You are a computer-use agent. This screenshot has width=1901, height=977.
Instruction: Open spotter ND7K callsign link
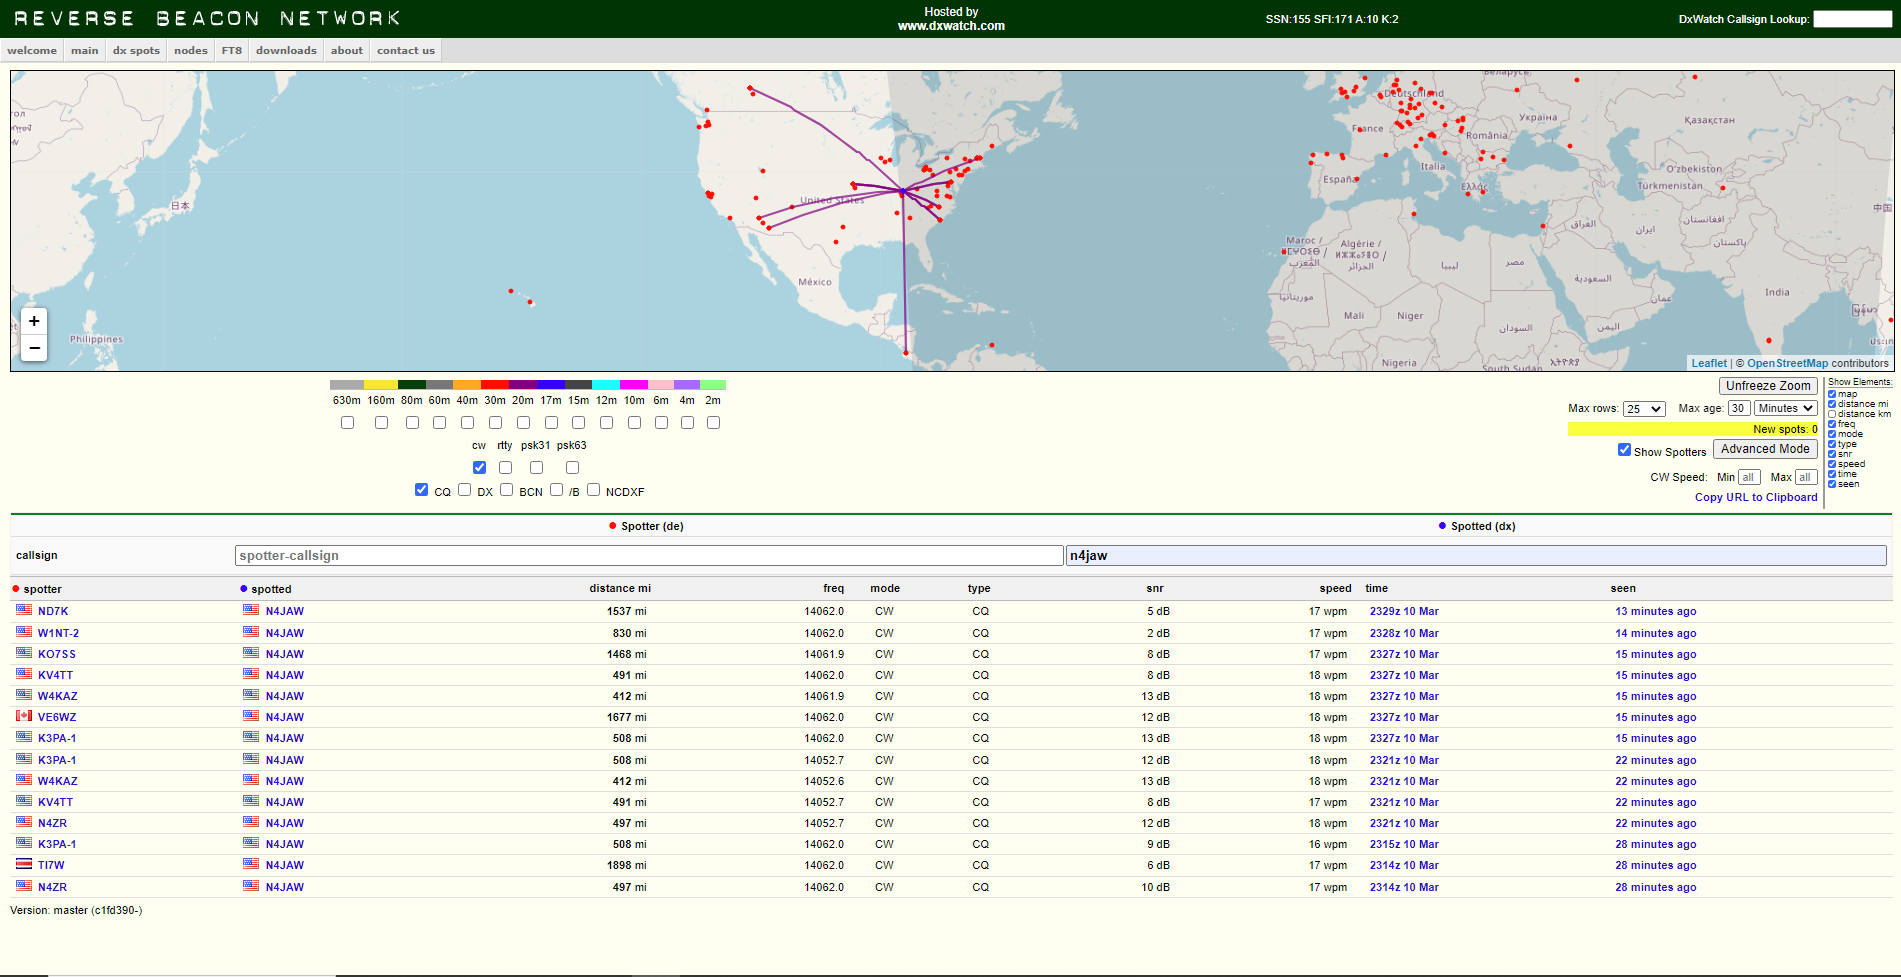(x=53, y=611)
